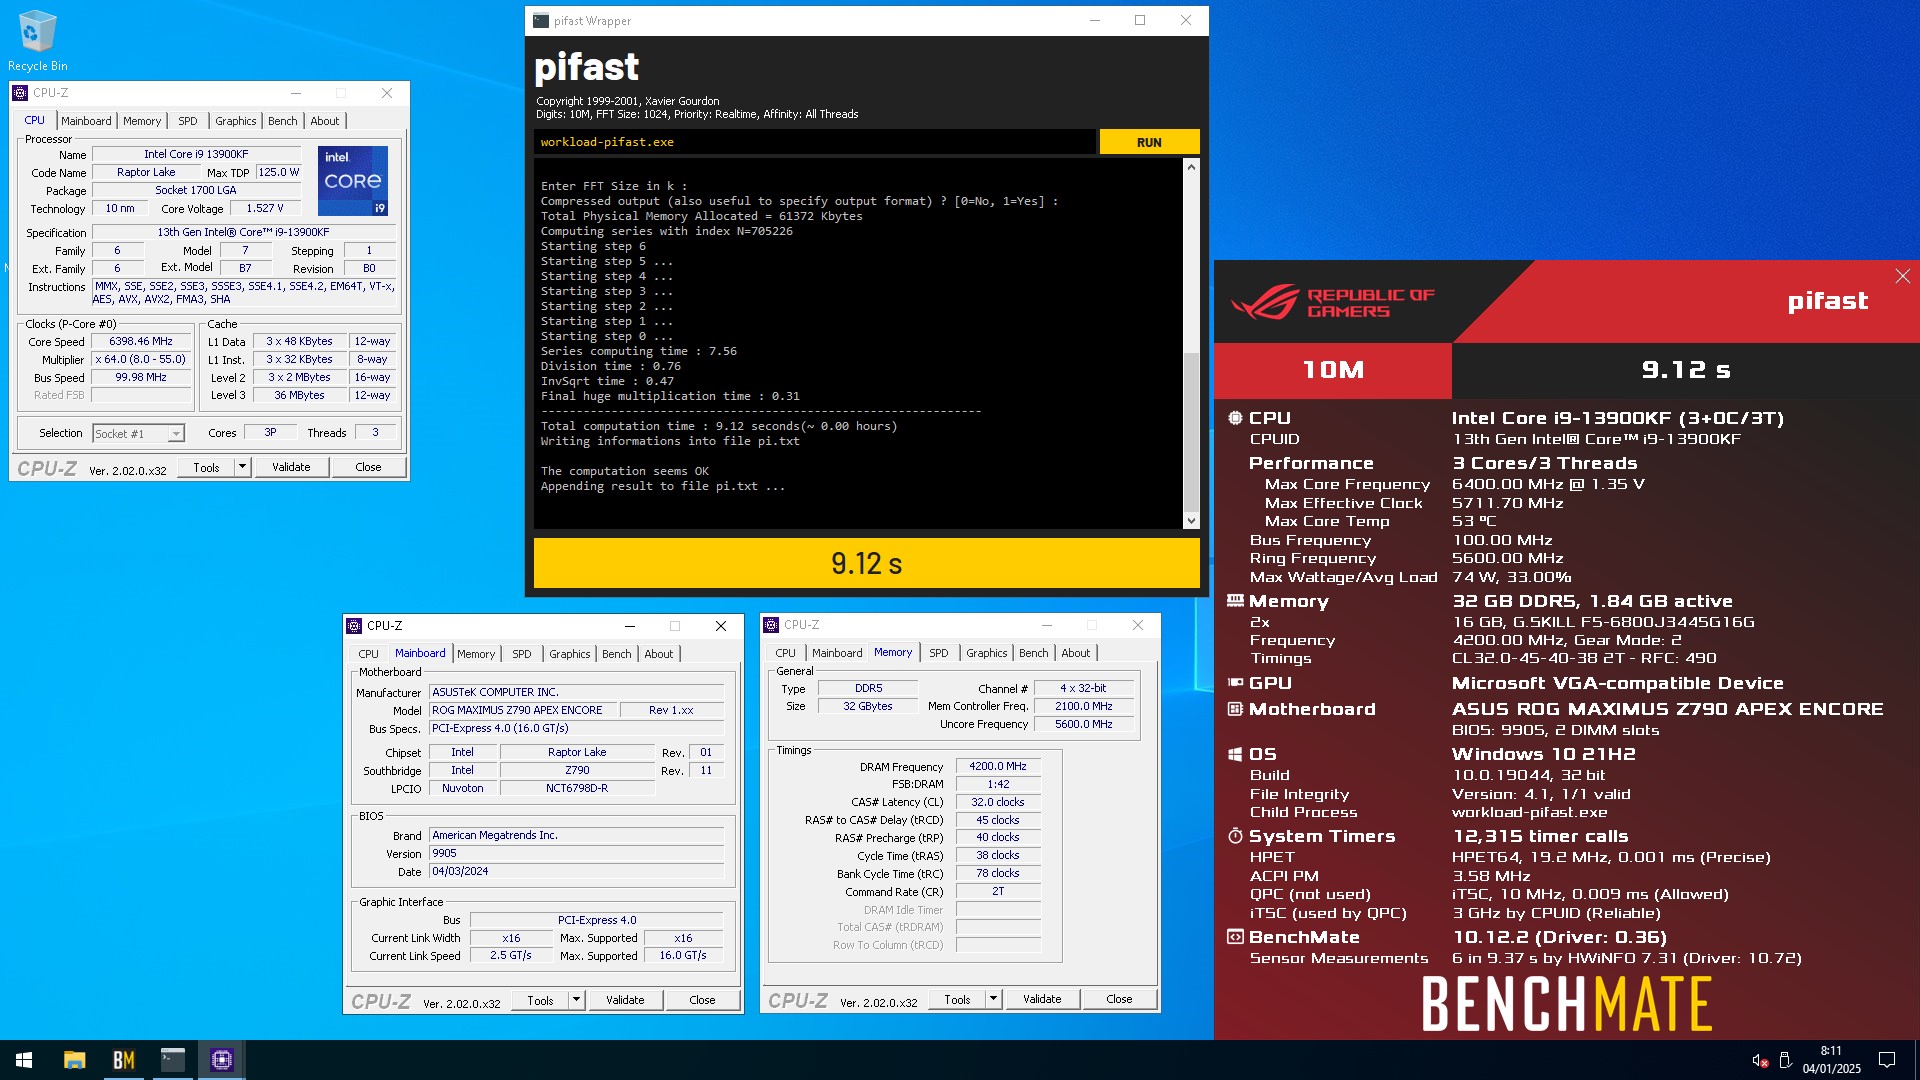Click Validate in Memory window
This screenshot has width=1920, height=1080.
click(x=1042, y=999)
